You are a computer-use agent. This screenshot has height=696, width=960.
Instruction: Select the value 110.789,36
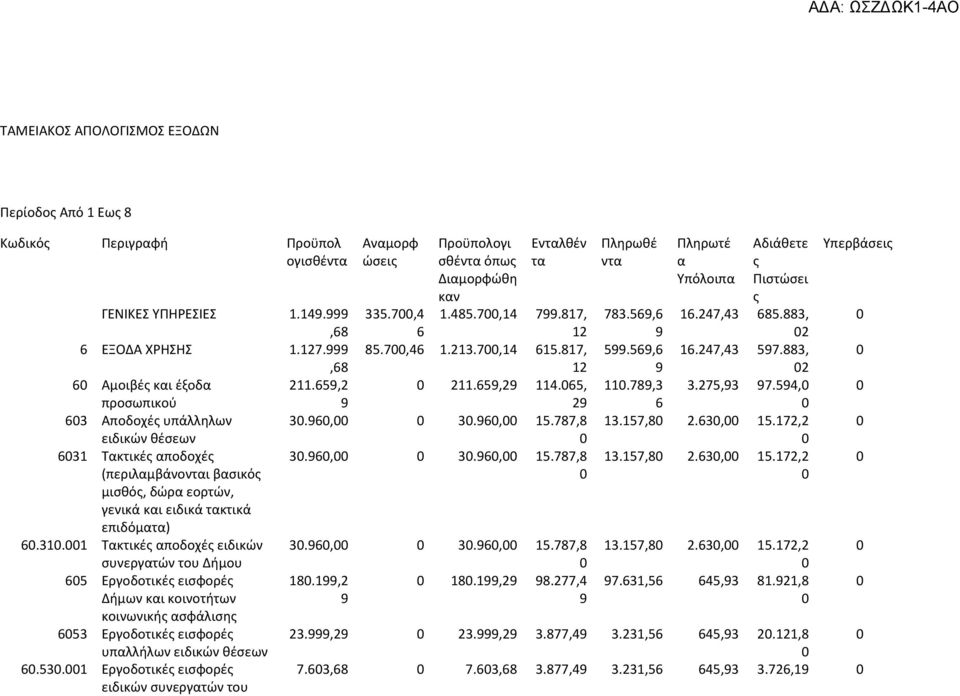(633, 394)
